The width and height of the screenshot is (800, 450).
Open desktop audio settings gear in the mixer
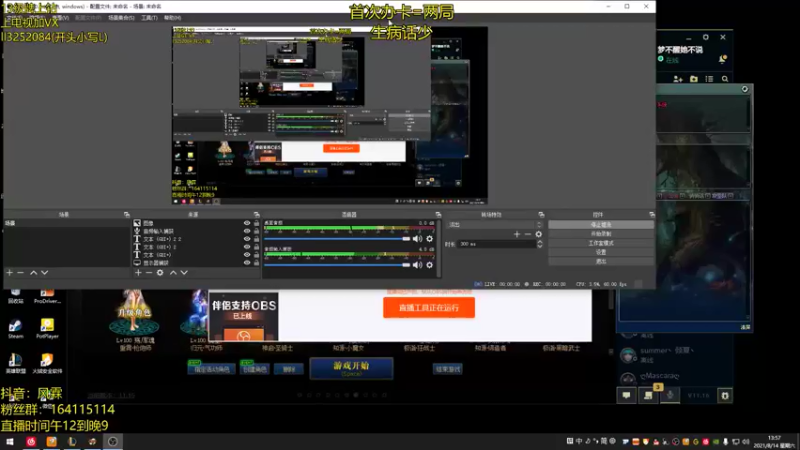(x=430, y=239)
